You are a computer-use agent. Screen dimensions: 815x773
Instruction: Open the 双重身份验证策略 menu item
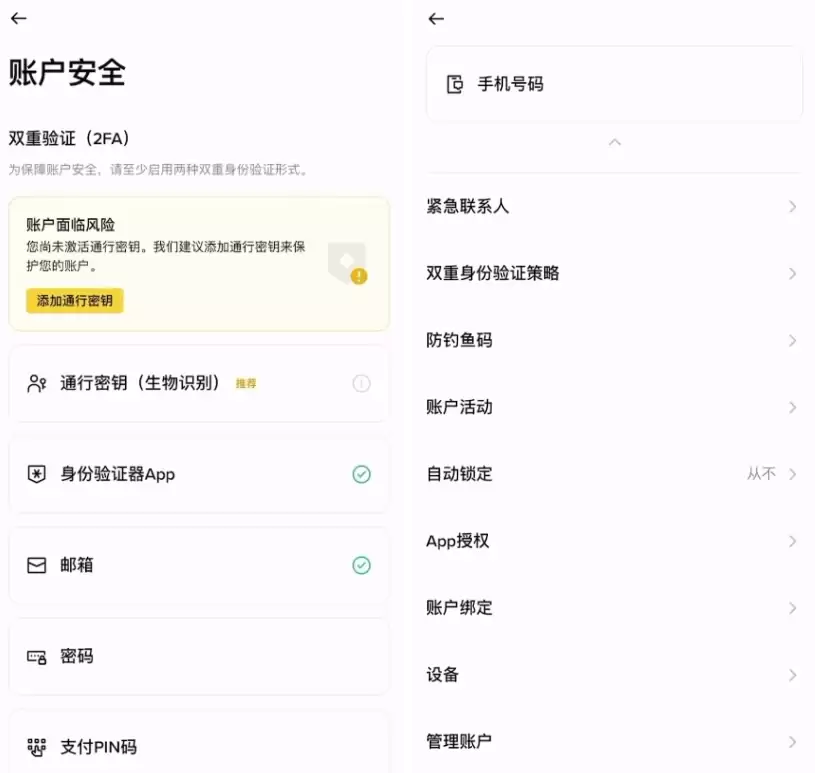(614, 273)
